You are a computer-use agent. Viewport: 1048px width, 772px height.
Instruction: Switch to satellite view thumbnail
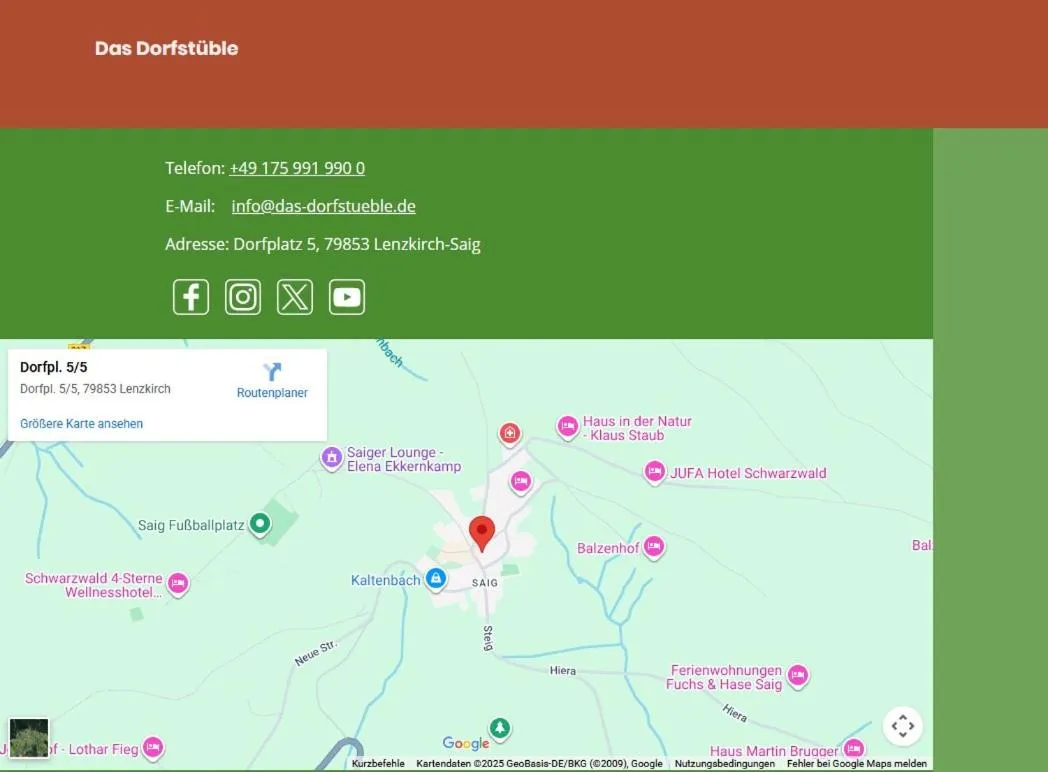pyautogui.click(x=29, y=738)
